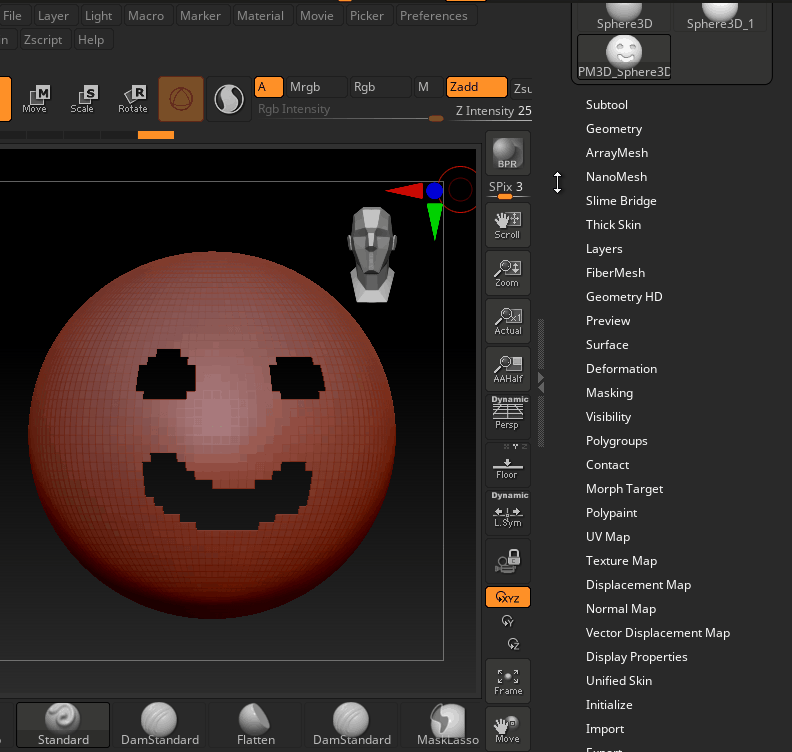Select the Flatten brush

(x=256, y=725)
